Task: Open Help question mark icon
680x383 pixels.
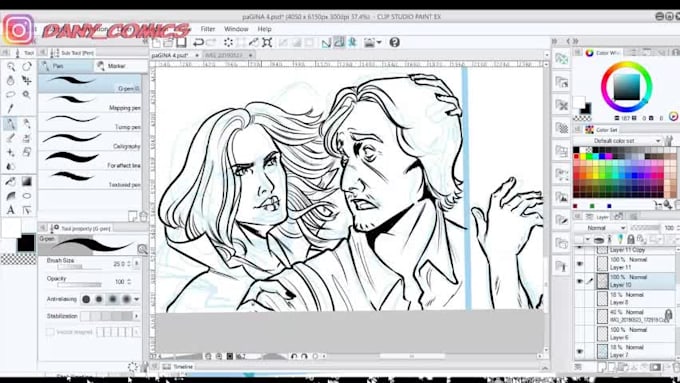Action: tap(394, 42)
